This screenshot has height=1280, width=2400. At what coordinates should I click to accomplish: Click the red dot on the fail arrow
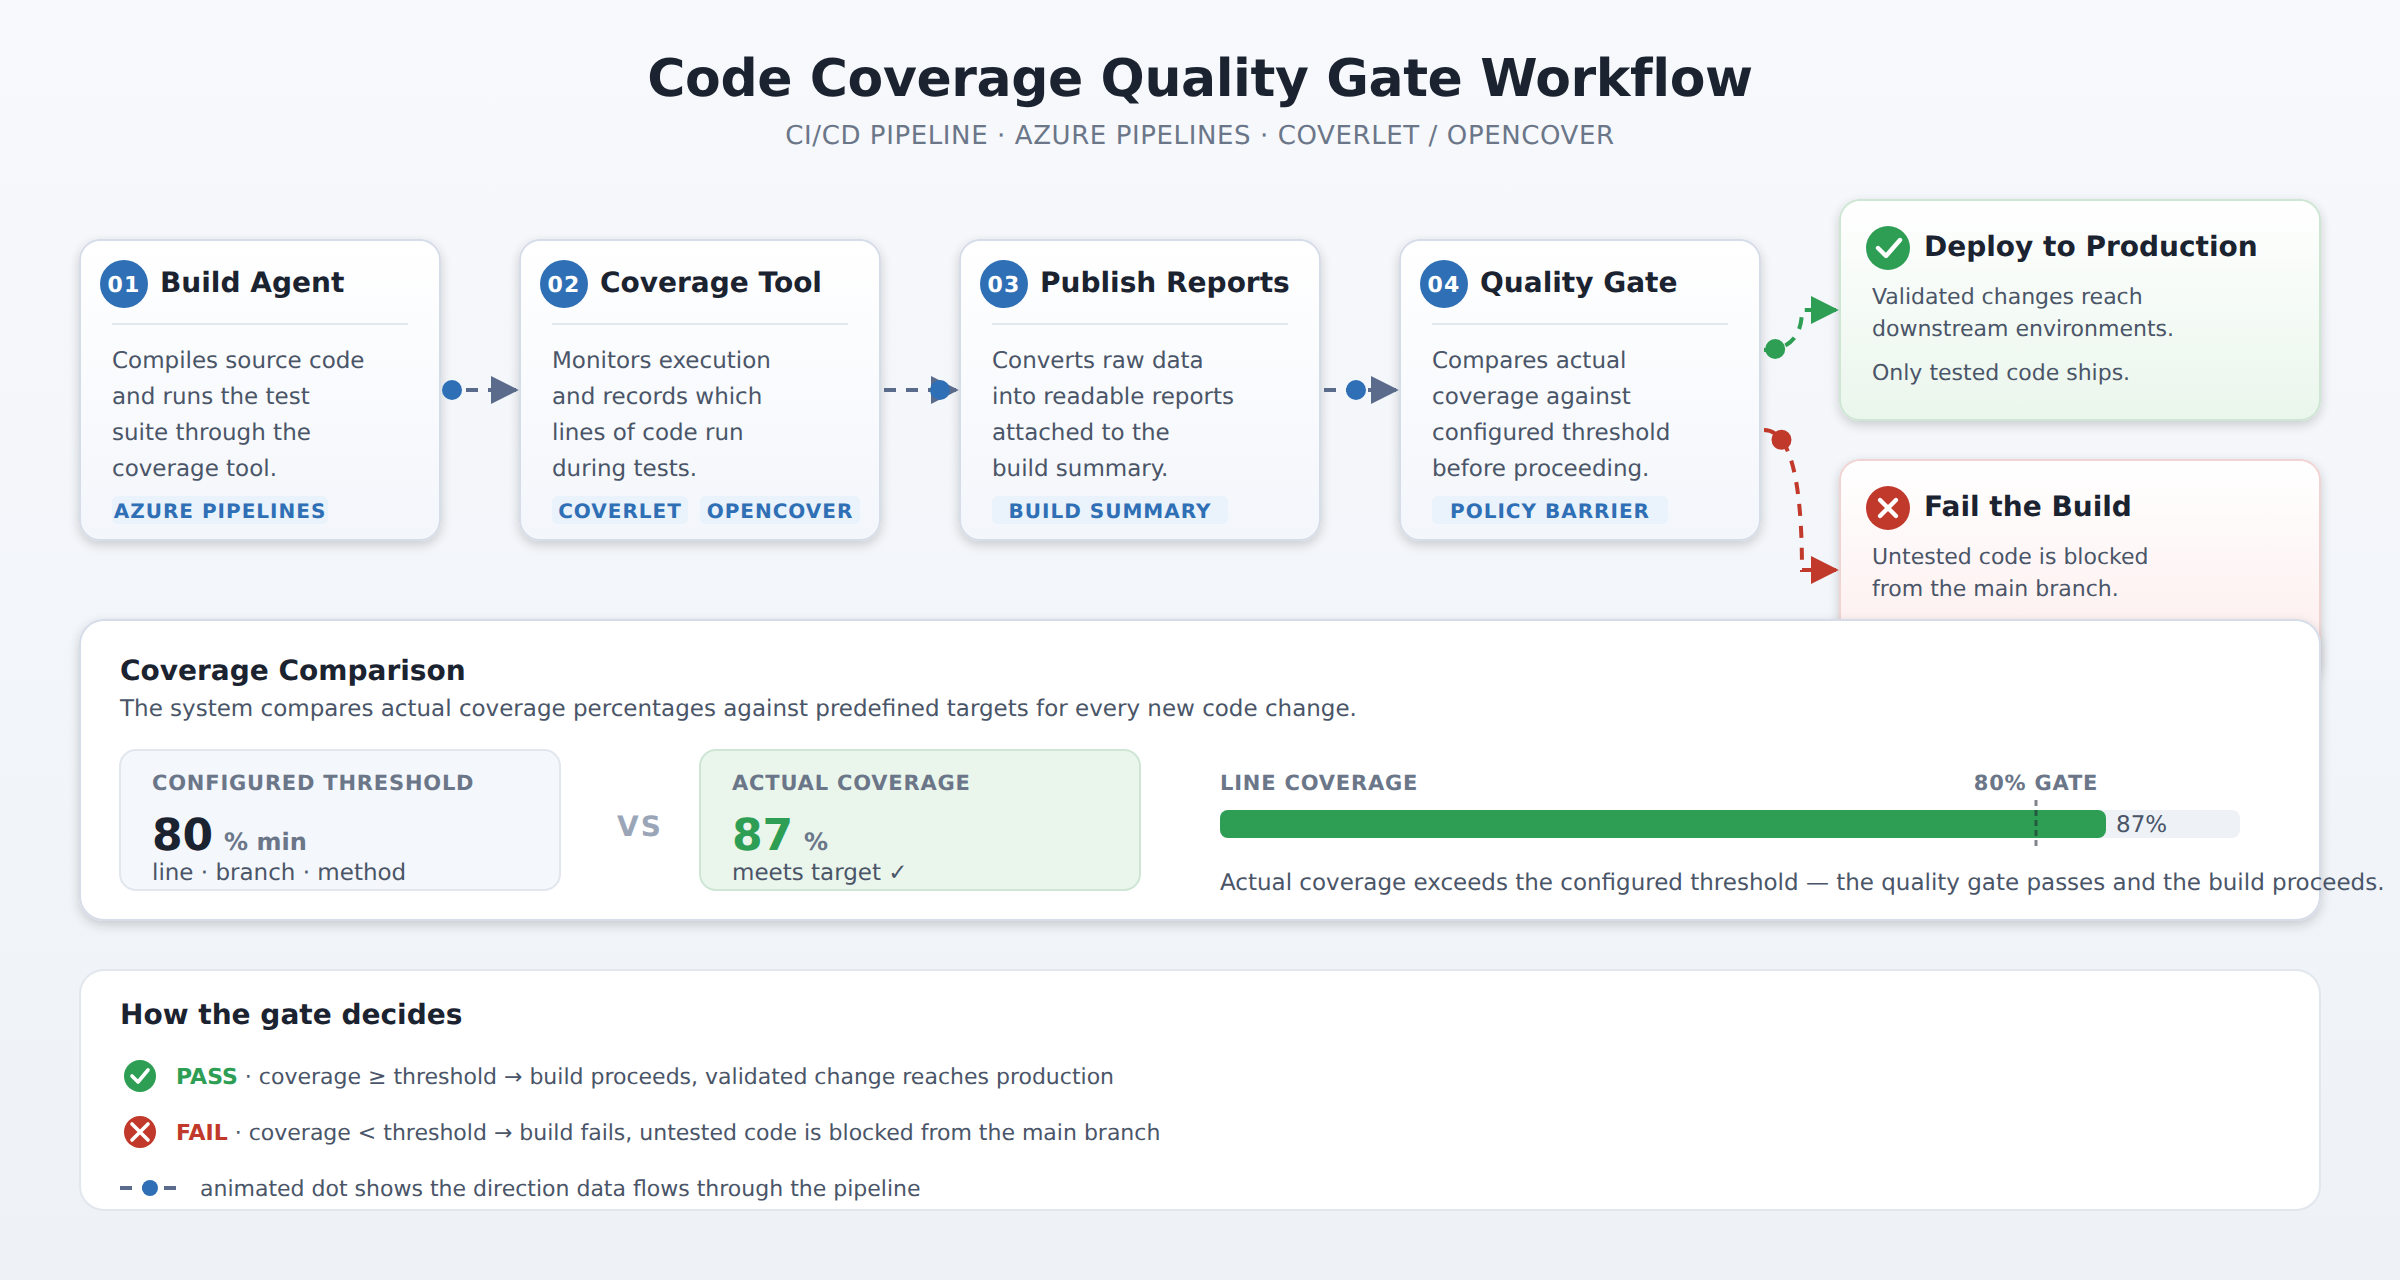(1781, 440)
